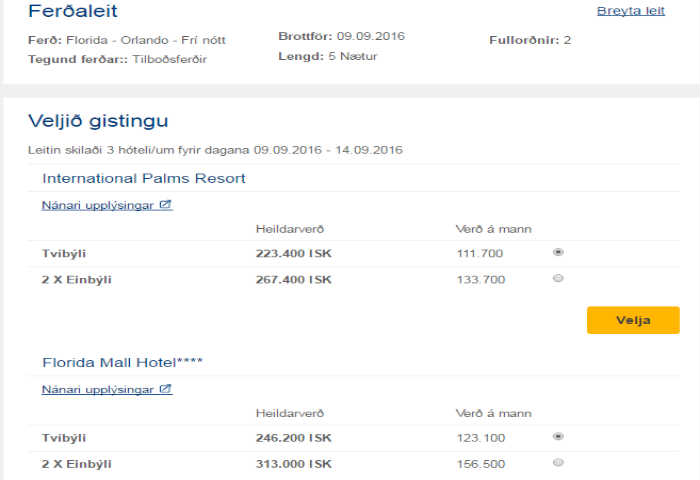Click the Ferðaleit heading
Screen dimensions: 700x480
pyautogui.click(x=73, y=12)
